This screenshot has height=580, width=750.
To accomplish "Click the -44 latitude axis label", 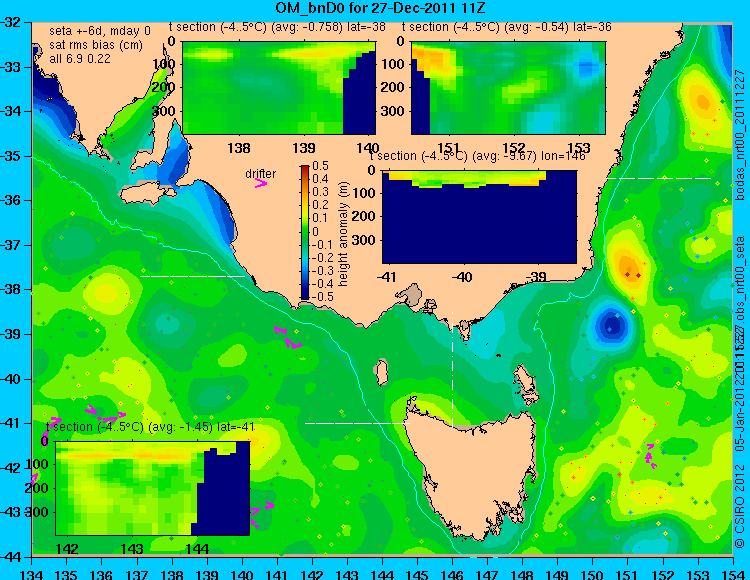I will 11,557.
